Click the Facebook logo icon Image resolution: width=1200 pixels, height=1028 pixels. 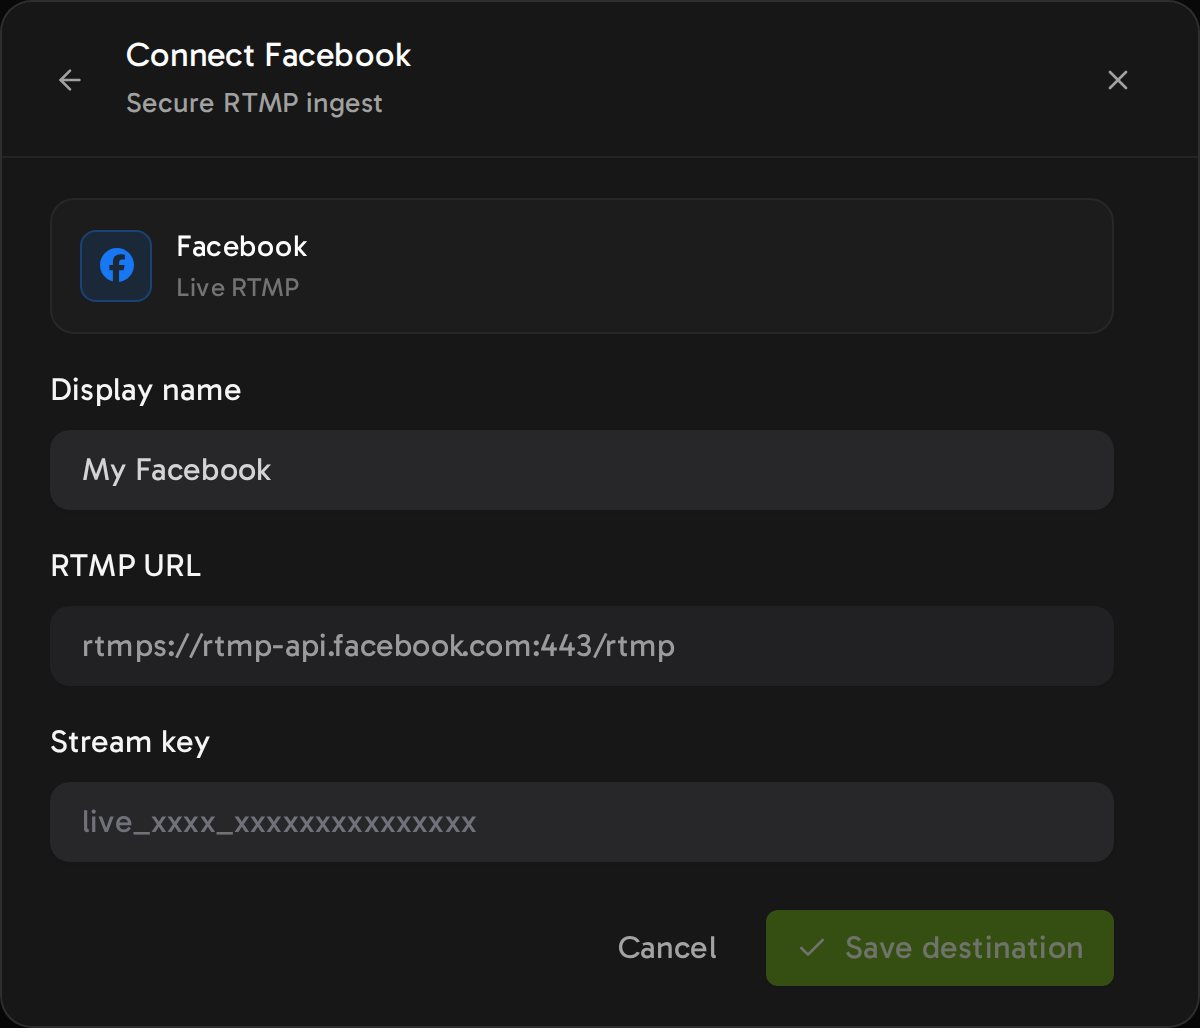116,266
